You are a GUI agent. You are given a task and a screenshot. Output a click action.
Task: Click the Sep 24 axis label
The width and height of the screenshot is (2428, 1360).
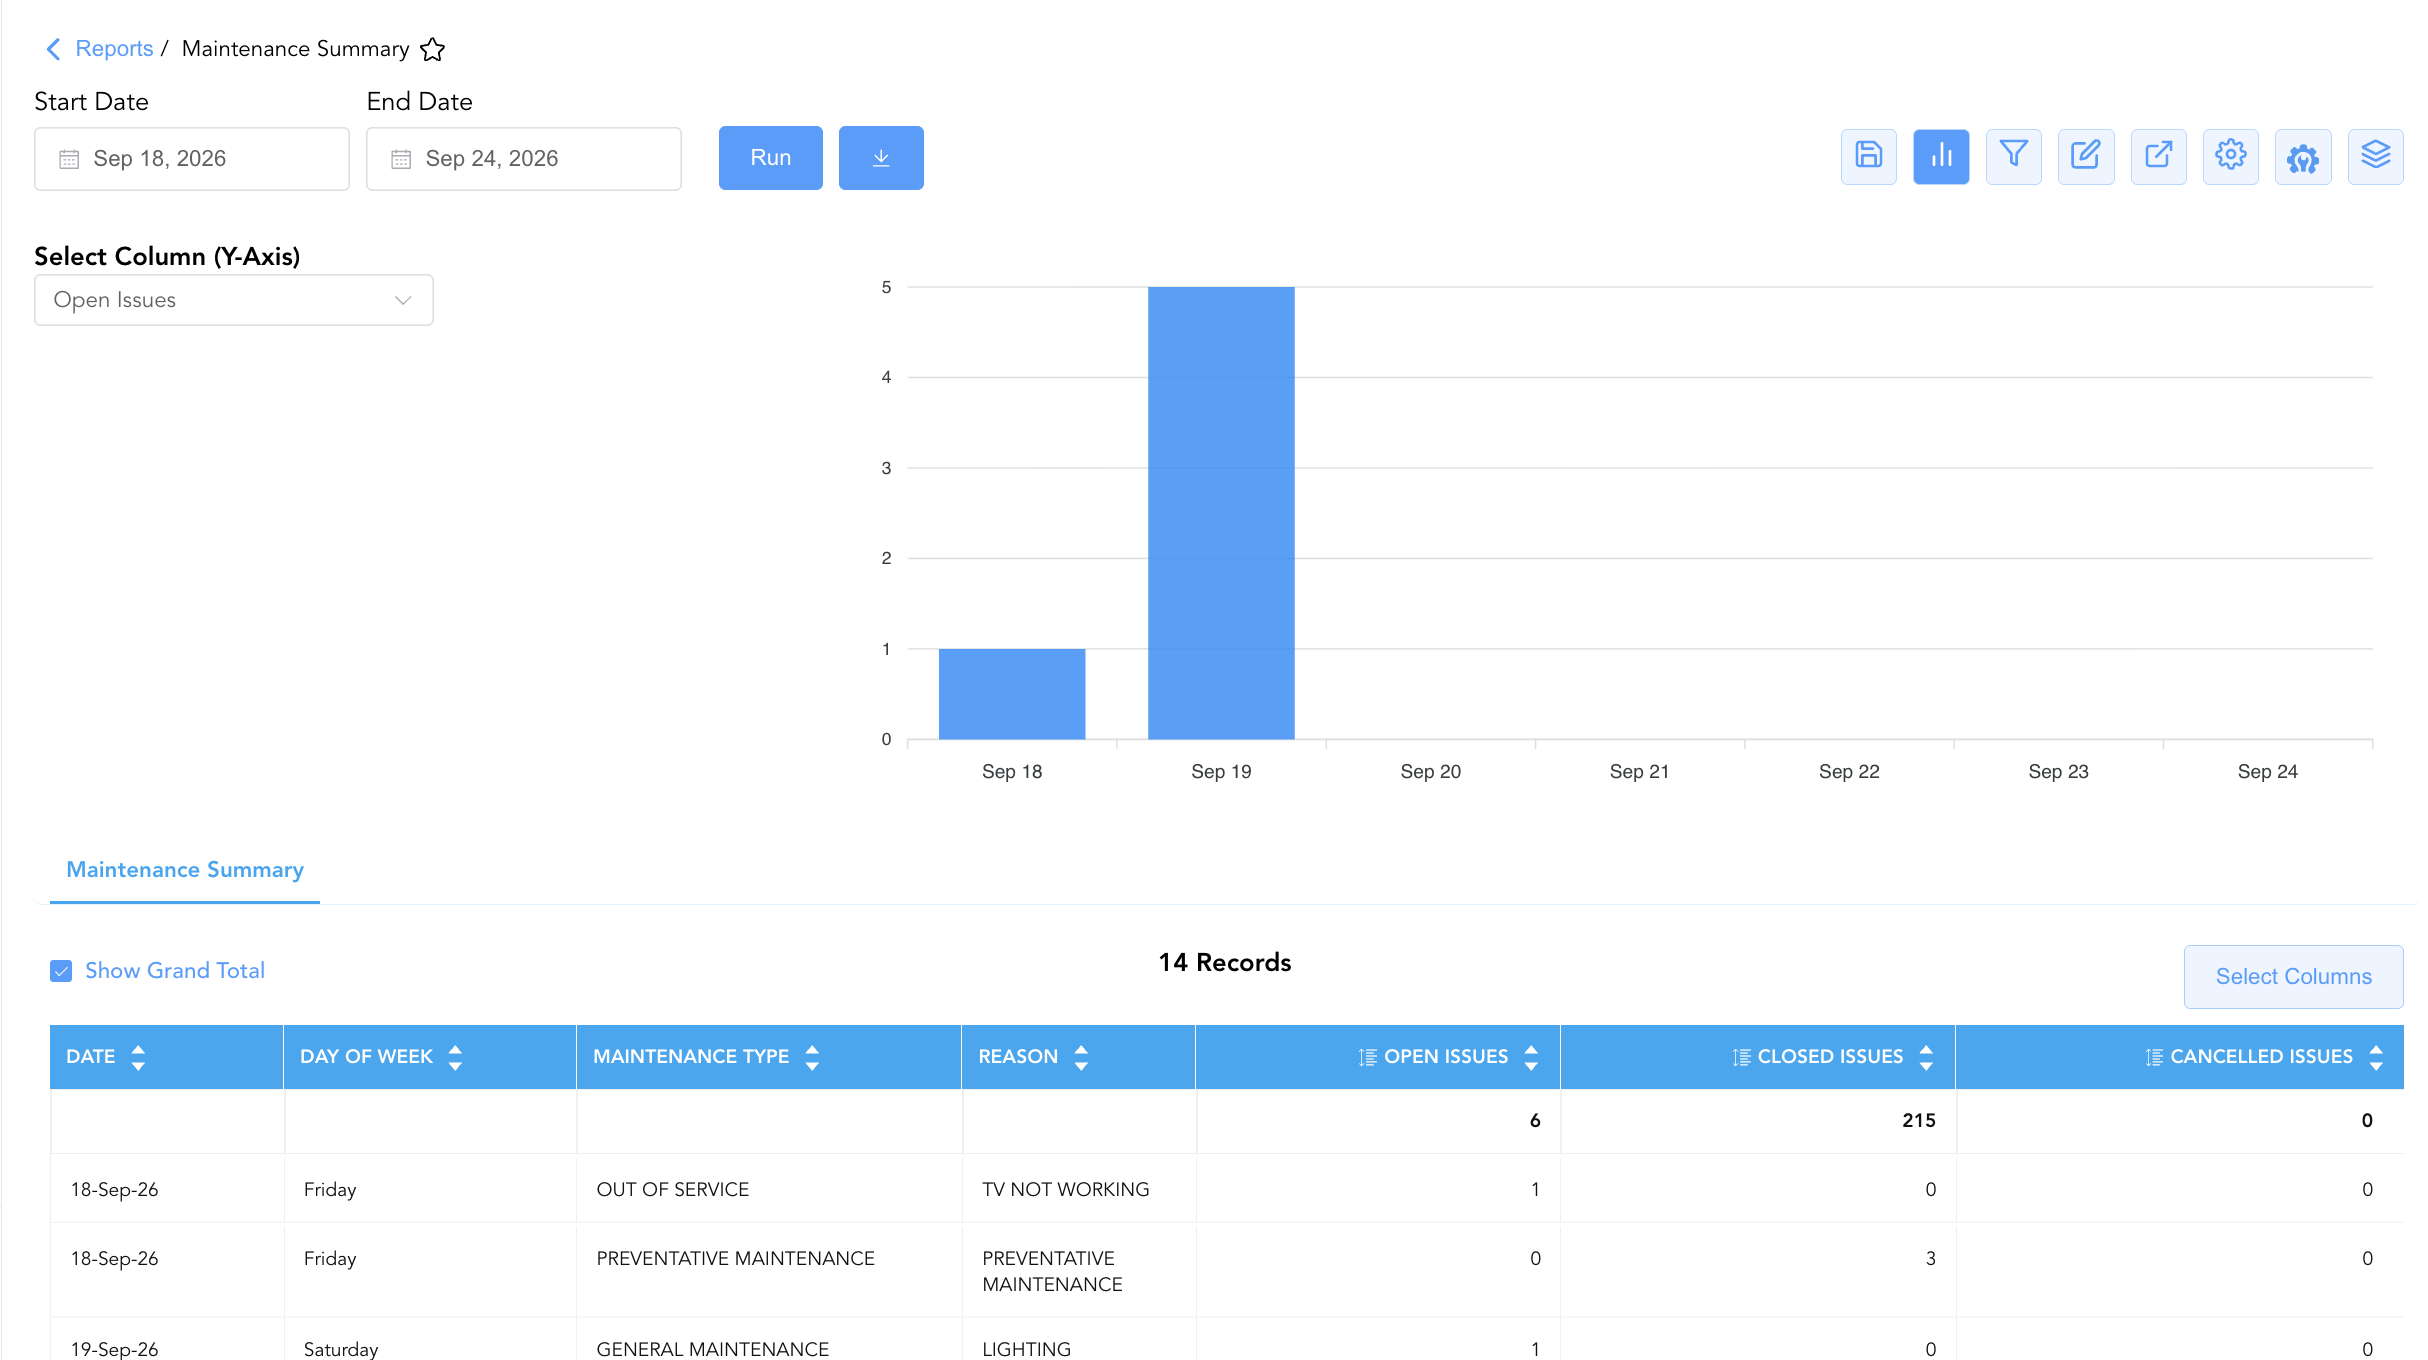pos(2267,771)
